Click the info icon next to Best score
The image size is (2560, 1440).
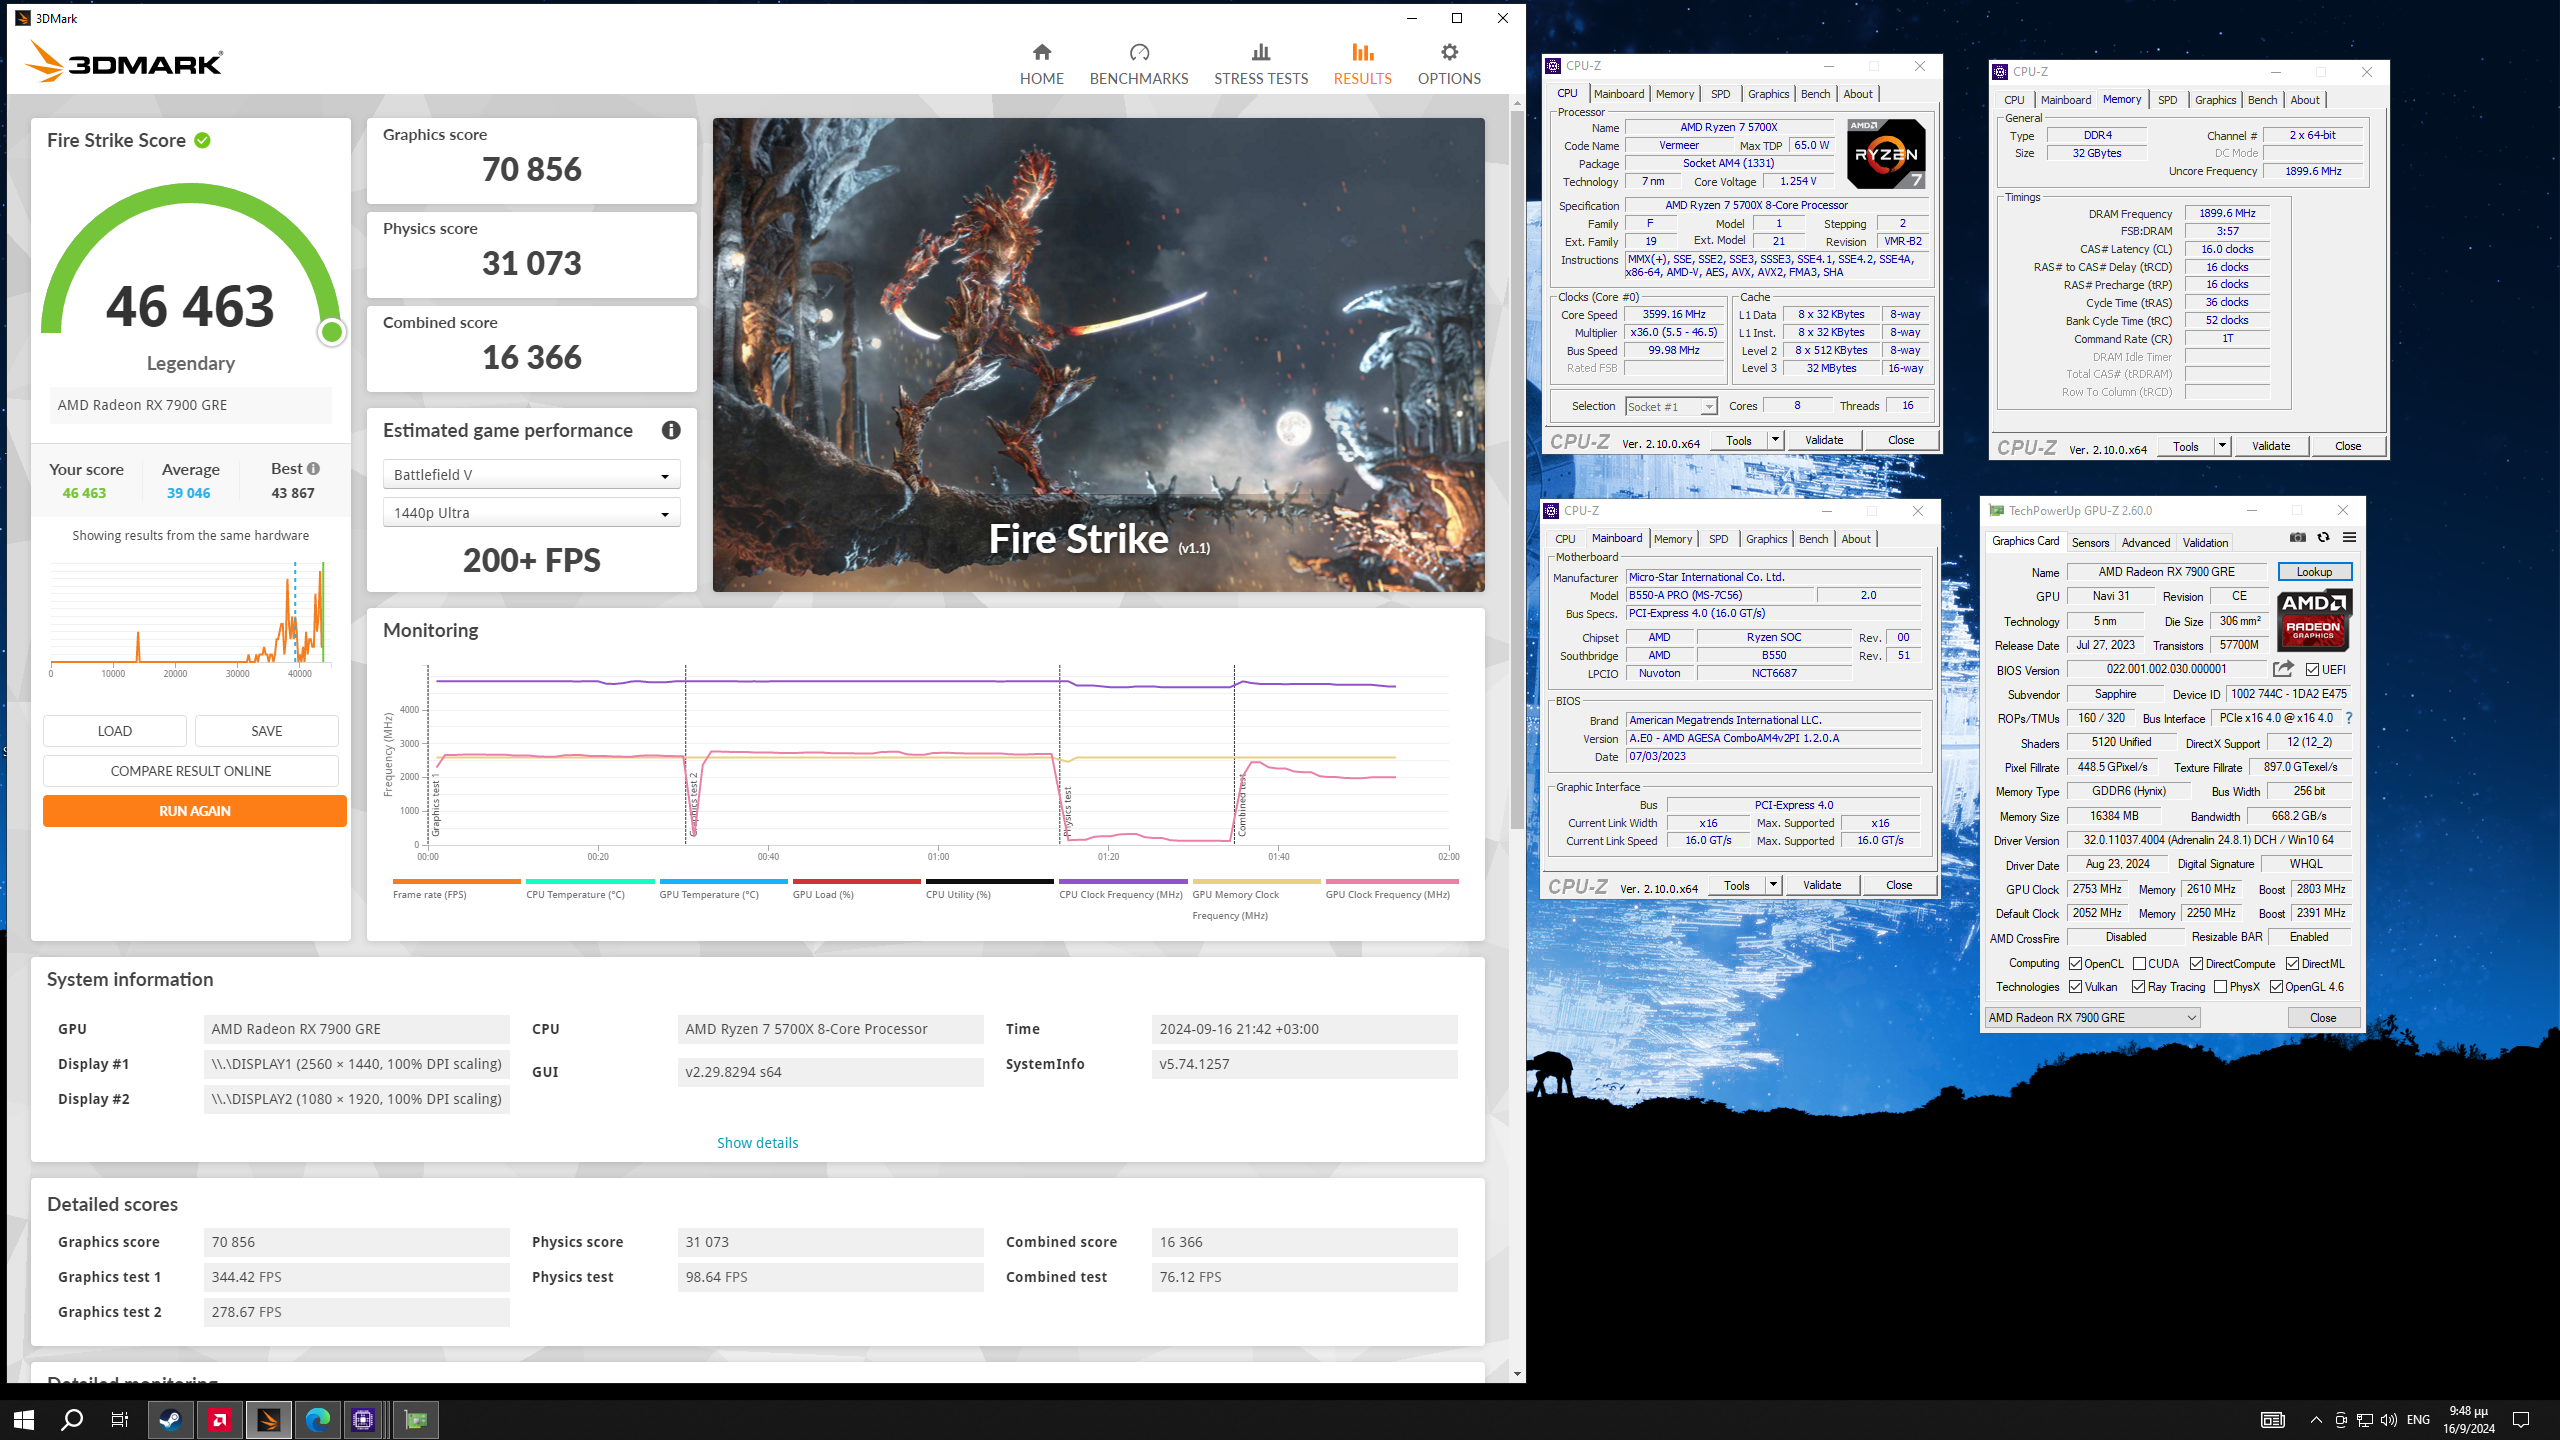pyautogui.click(x=314, y=468)
